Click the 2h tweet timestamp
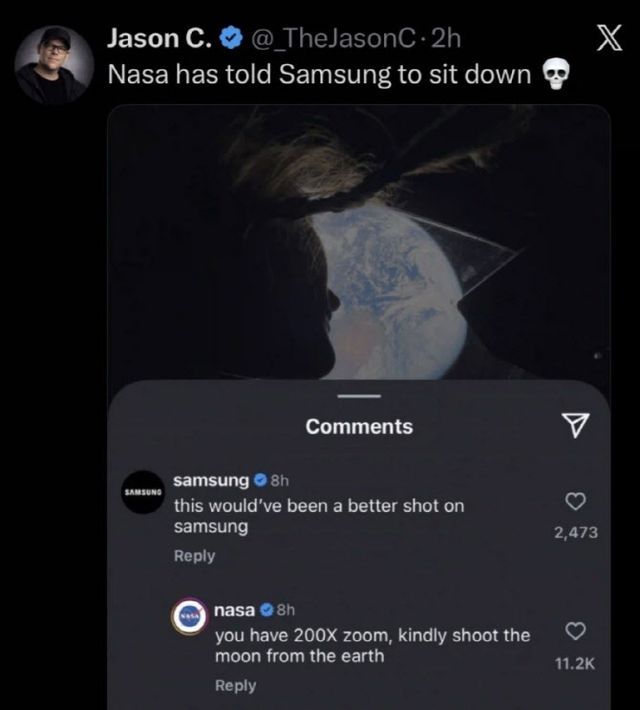Screen dimensions: 640x710 tap(443, 39)
